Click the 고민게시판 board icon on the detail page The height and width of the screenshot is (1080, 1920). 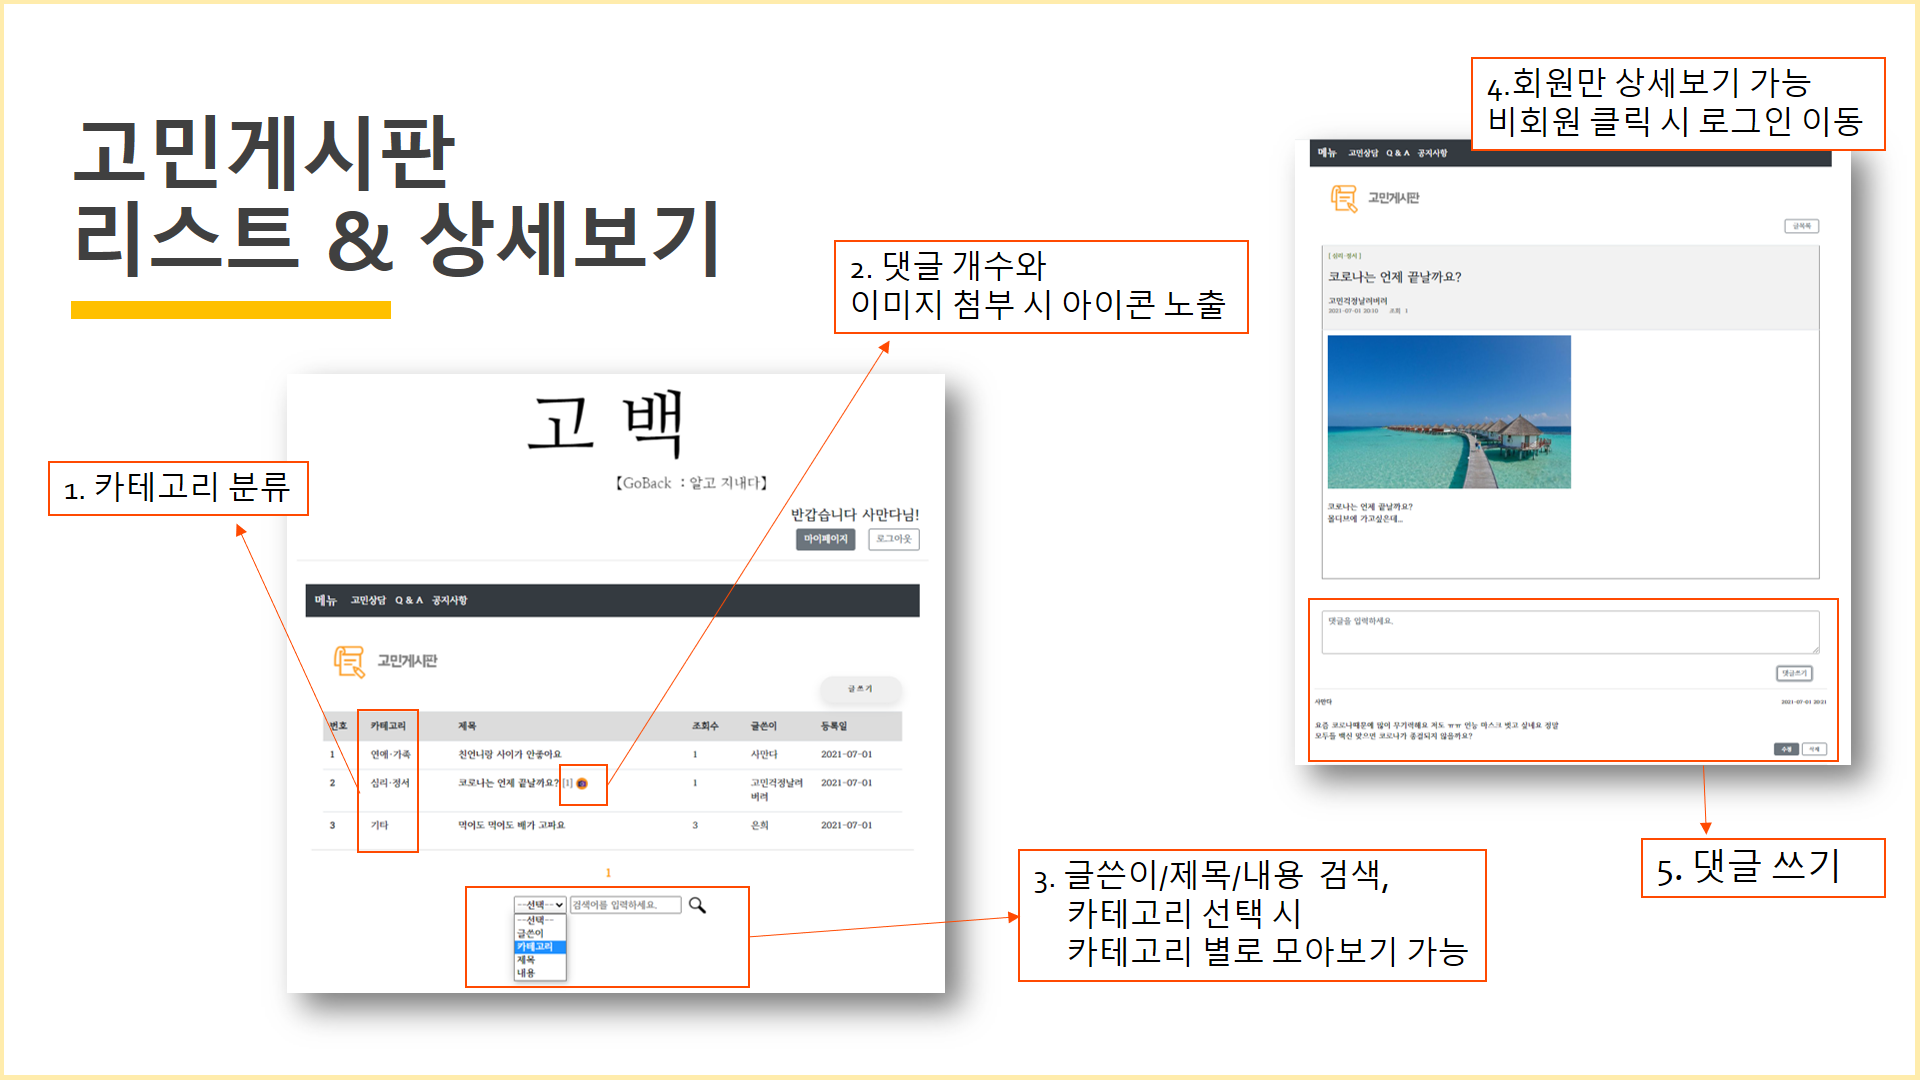(x=1344, y=198)
